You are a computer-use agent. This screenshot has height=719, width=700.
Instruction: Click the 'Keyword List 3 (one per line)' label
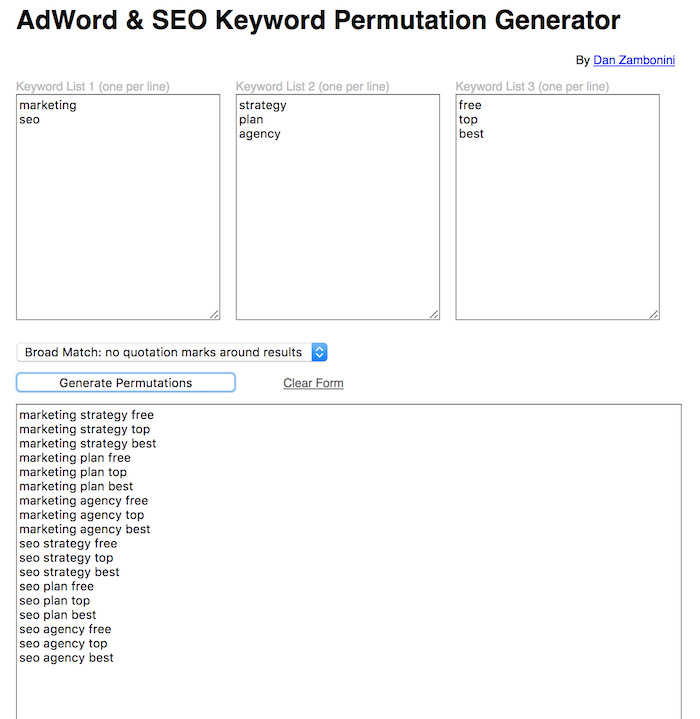(x=533, y=87)
